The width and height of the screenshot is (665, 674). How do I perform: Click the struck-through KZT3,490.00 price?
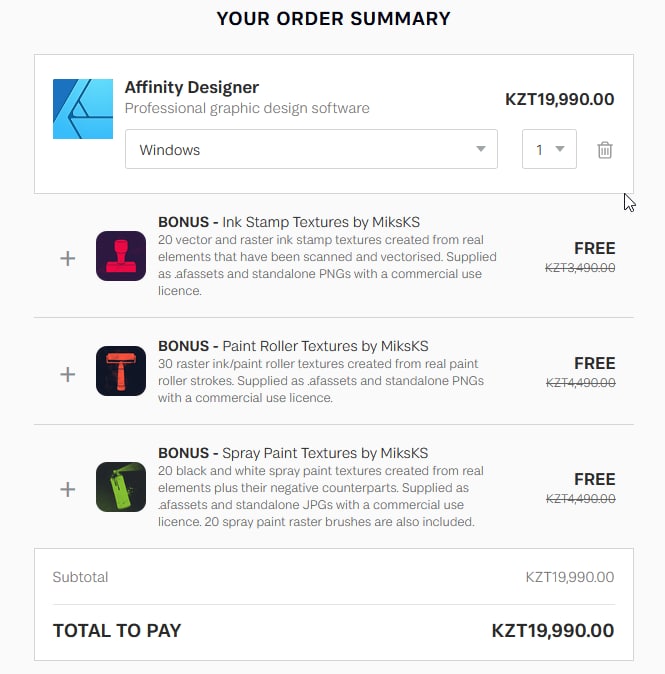[580, 267]
